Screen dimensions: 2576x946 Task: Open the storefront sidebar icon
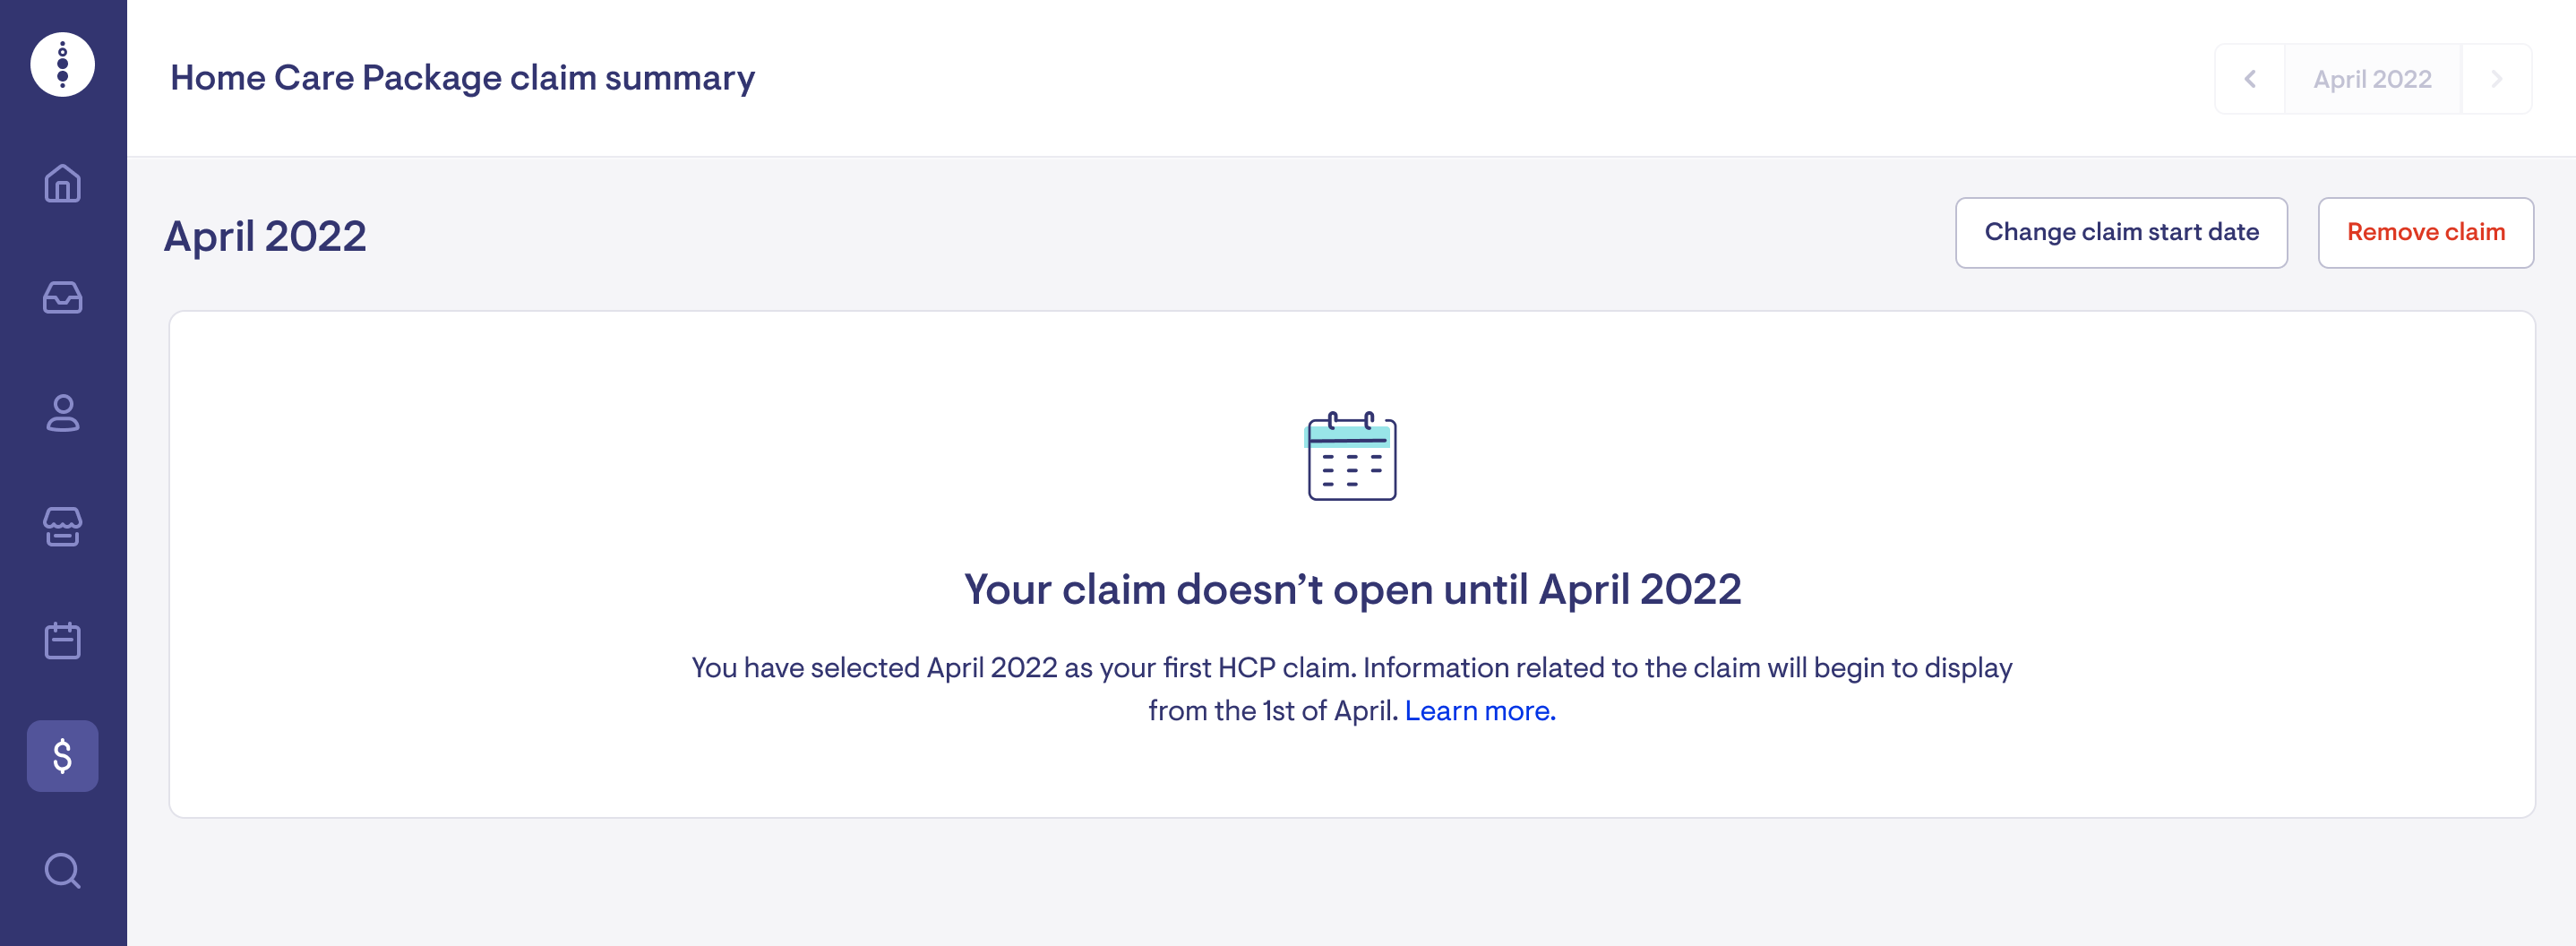(63, 527)
